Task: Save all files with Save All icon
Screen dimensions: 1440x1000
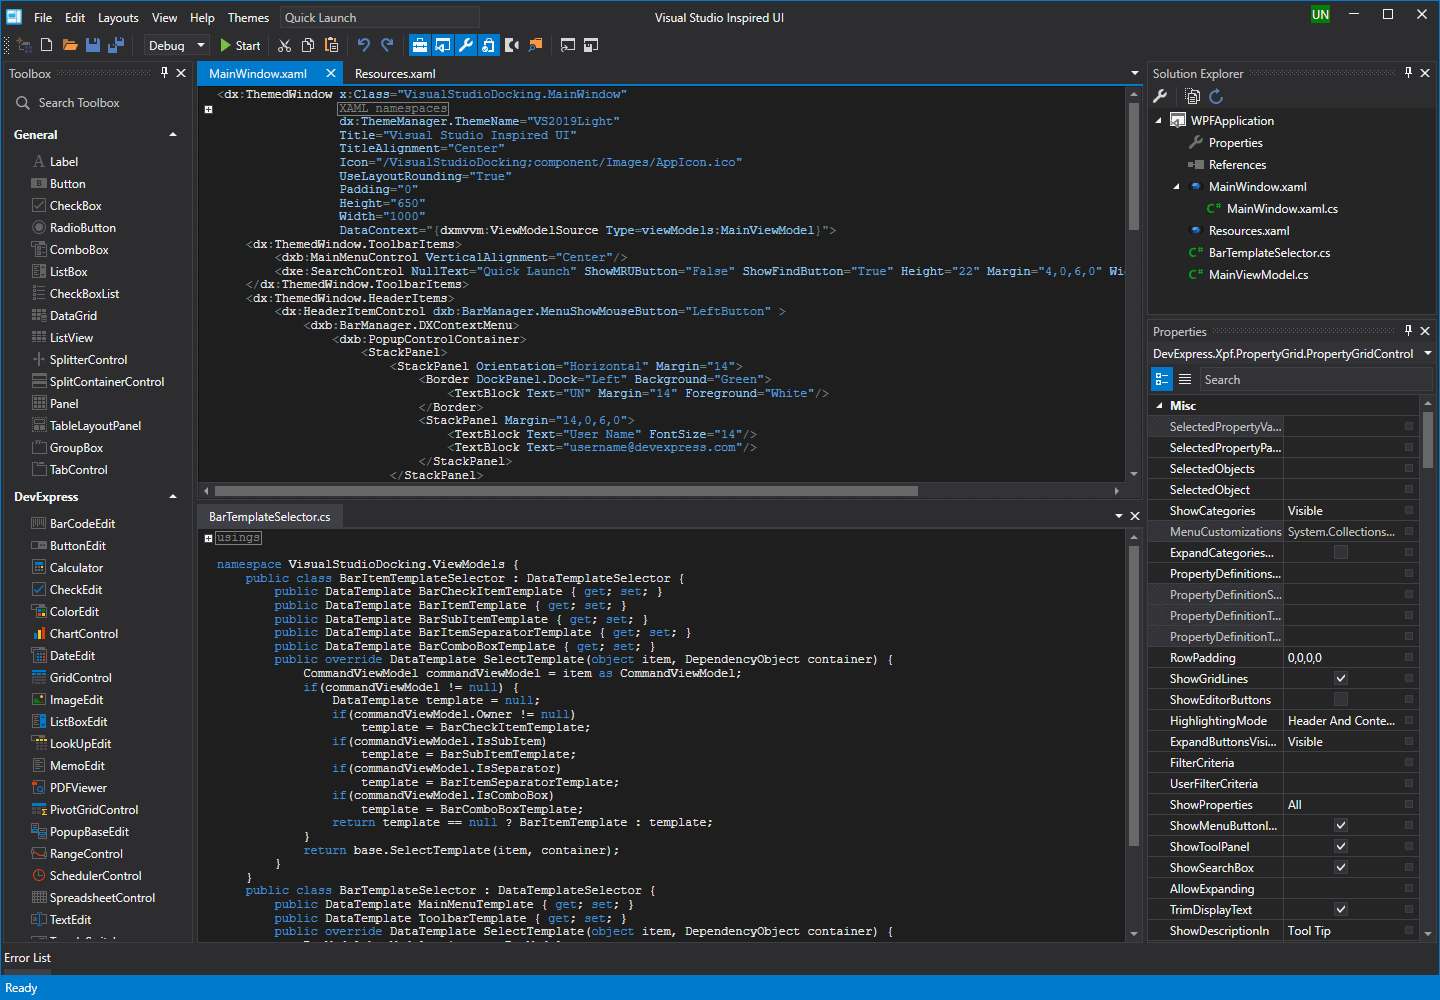Action: pos(116,45)
